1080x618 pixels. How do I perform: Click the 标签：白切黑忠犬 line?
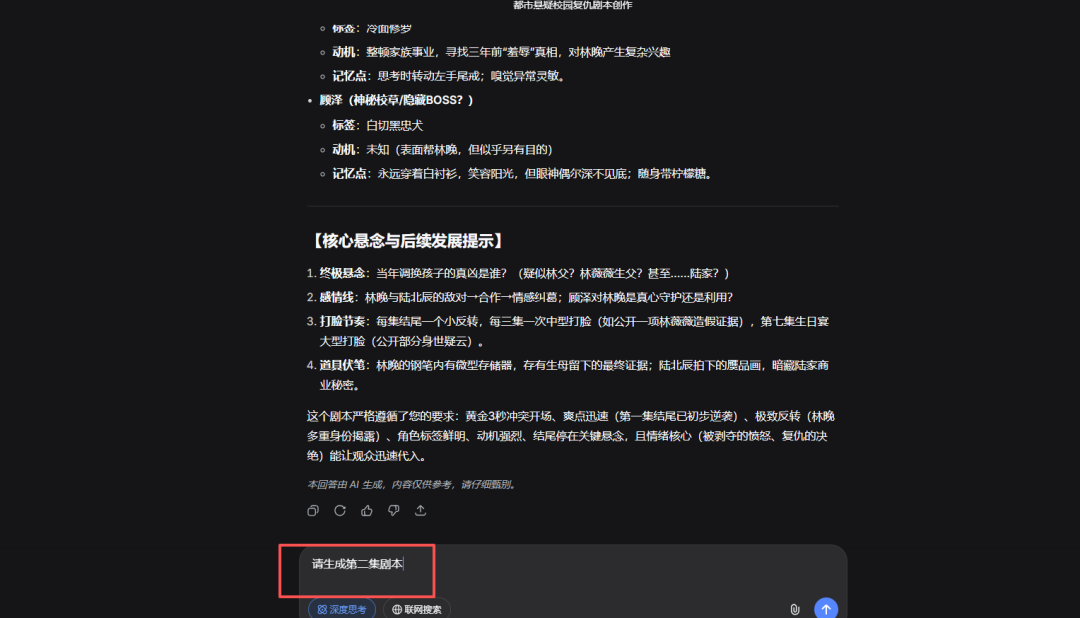(377, 125)
